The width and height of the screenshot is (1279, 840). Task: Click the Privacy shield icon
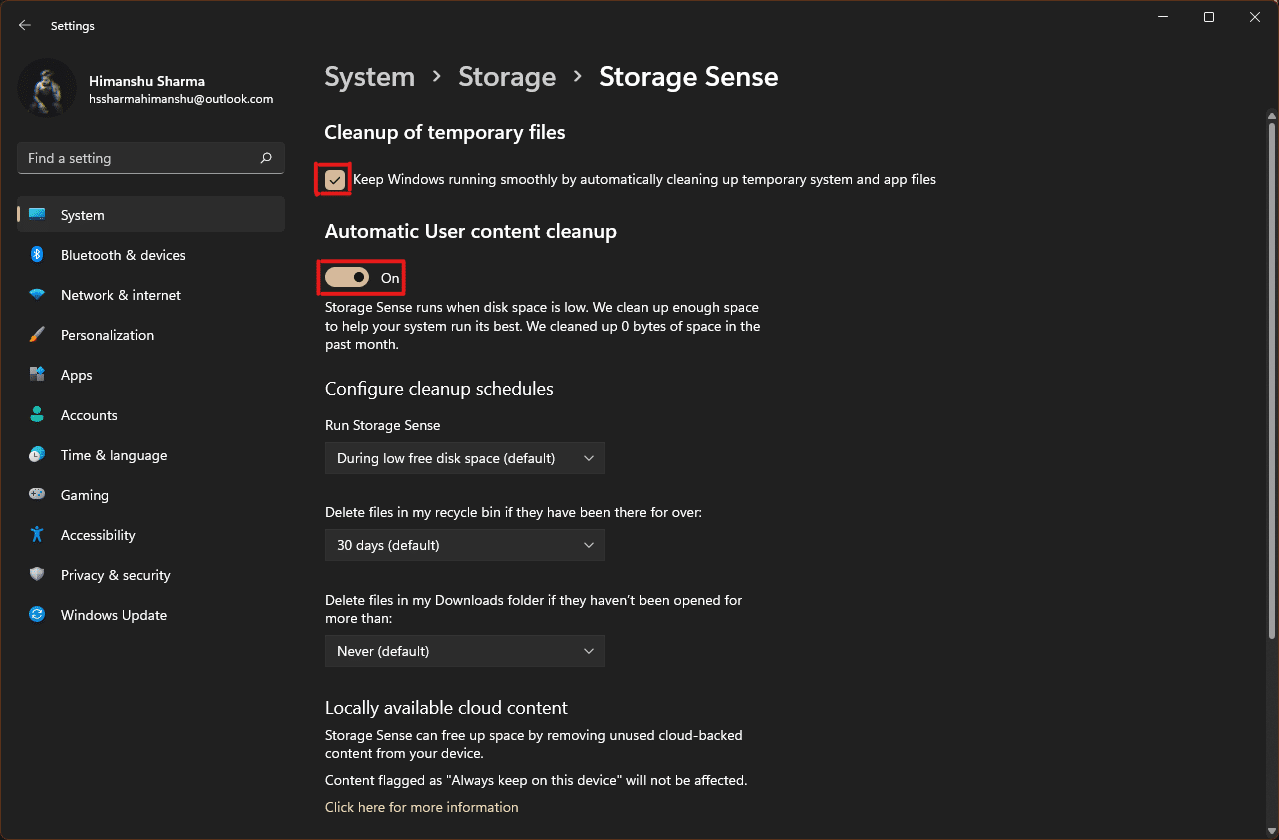(x=37, y=575)
